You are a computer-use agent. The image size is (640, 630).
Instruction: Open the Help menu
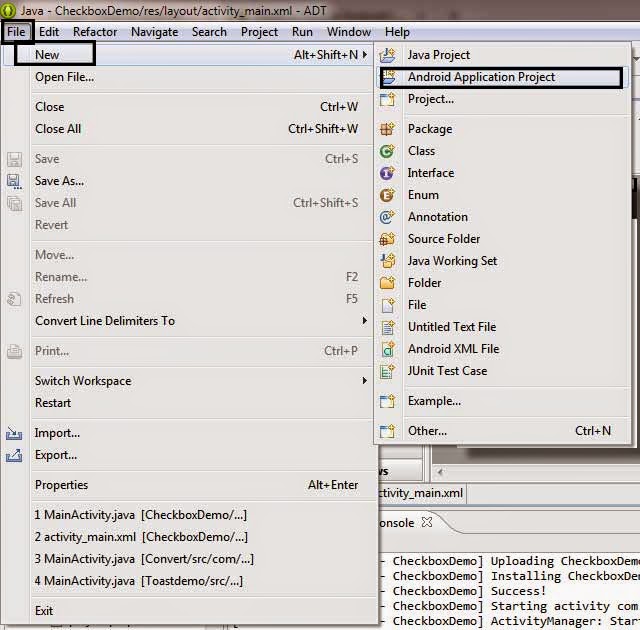pyautogui.click(x=397, y=32)
